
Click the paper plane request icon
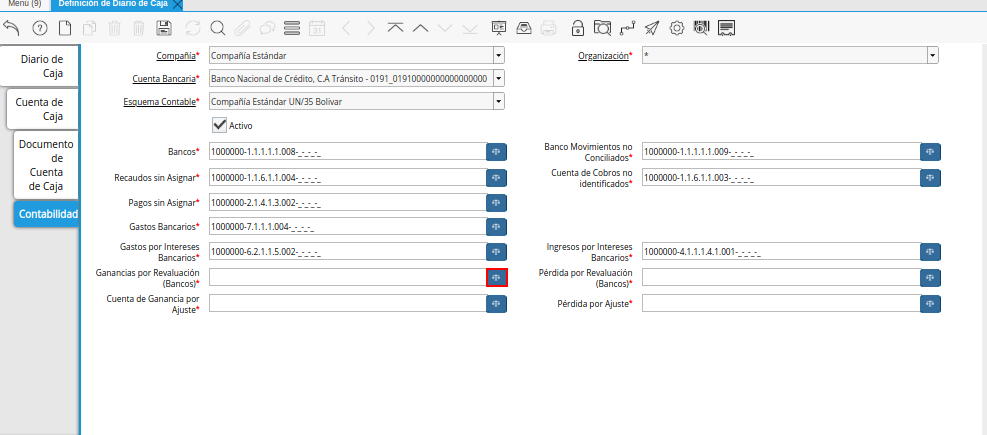tap(652, 28)
